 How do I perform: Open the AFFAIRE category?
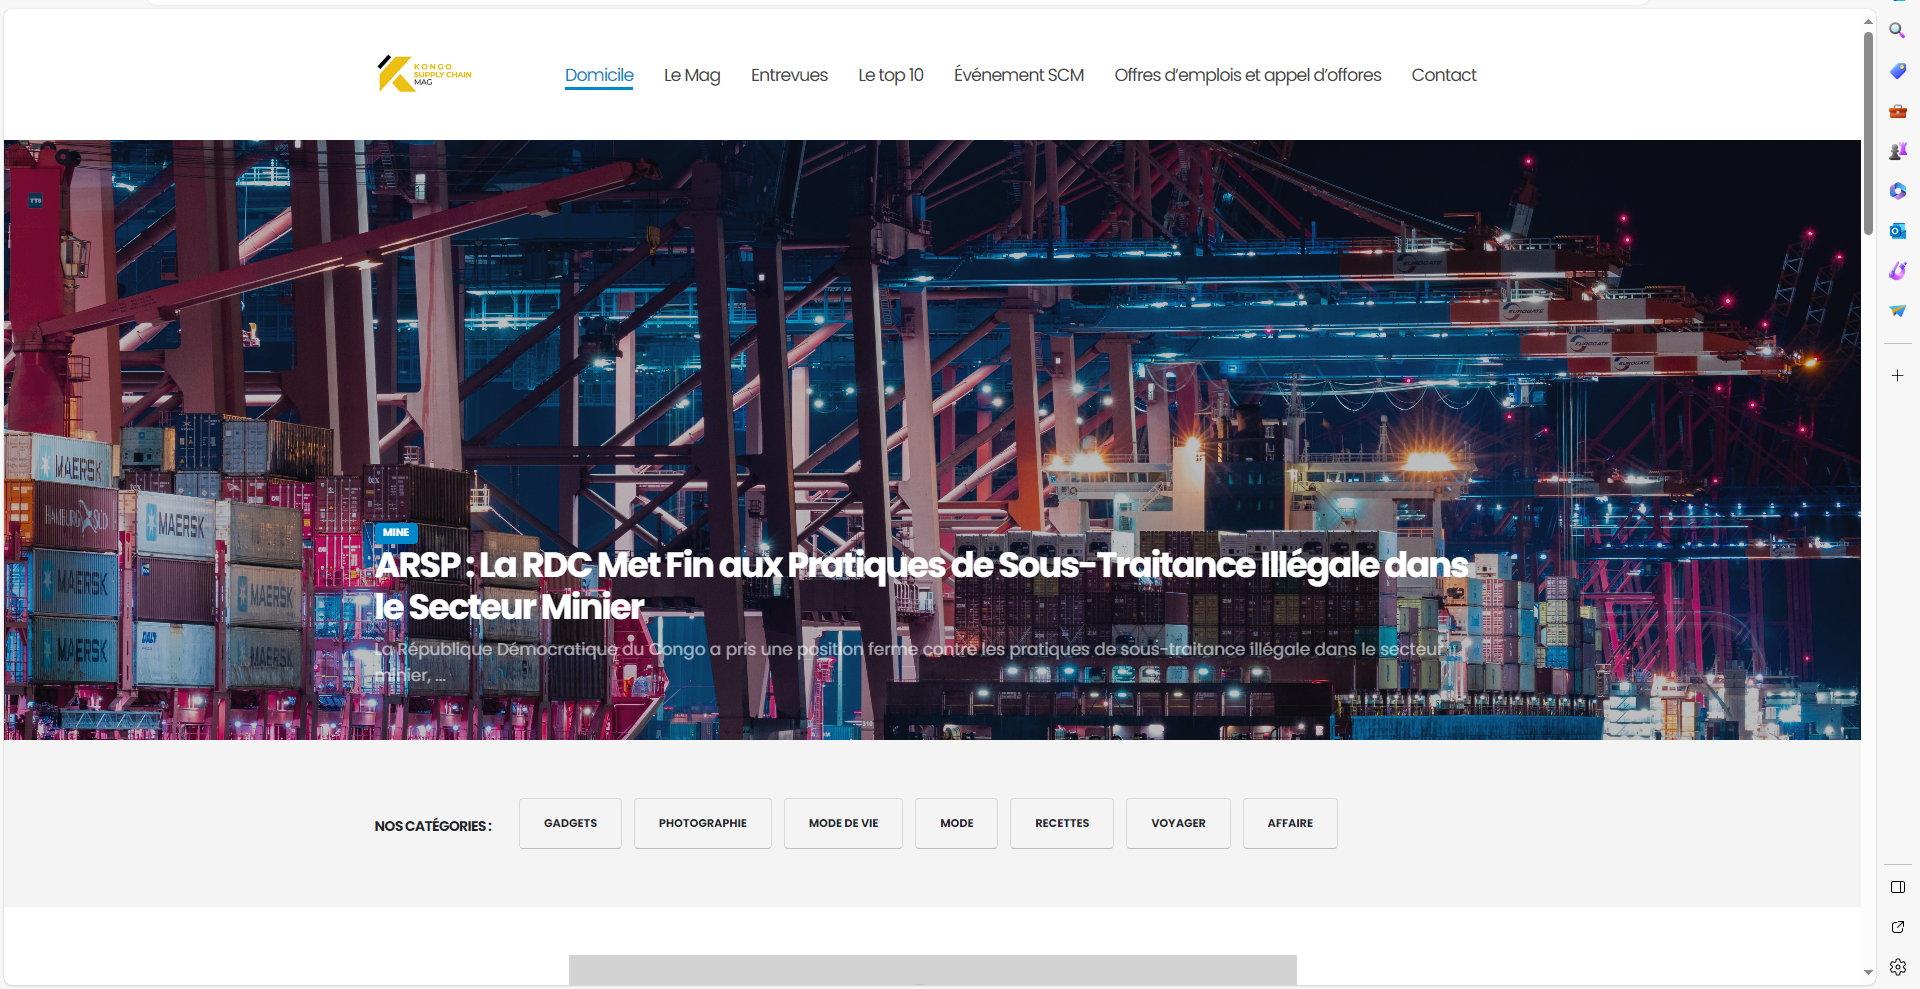tap(1290, 823)
